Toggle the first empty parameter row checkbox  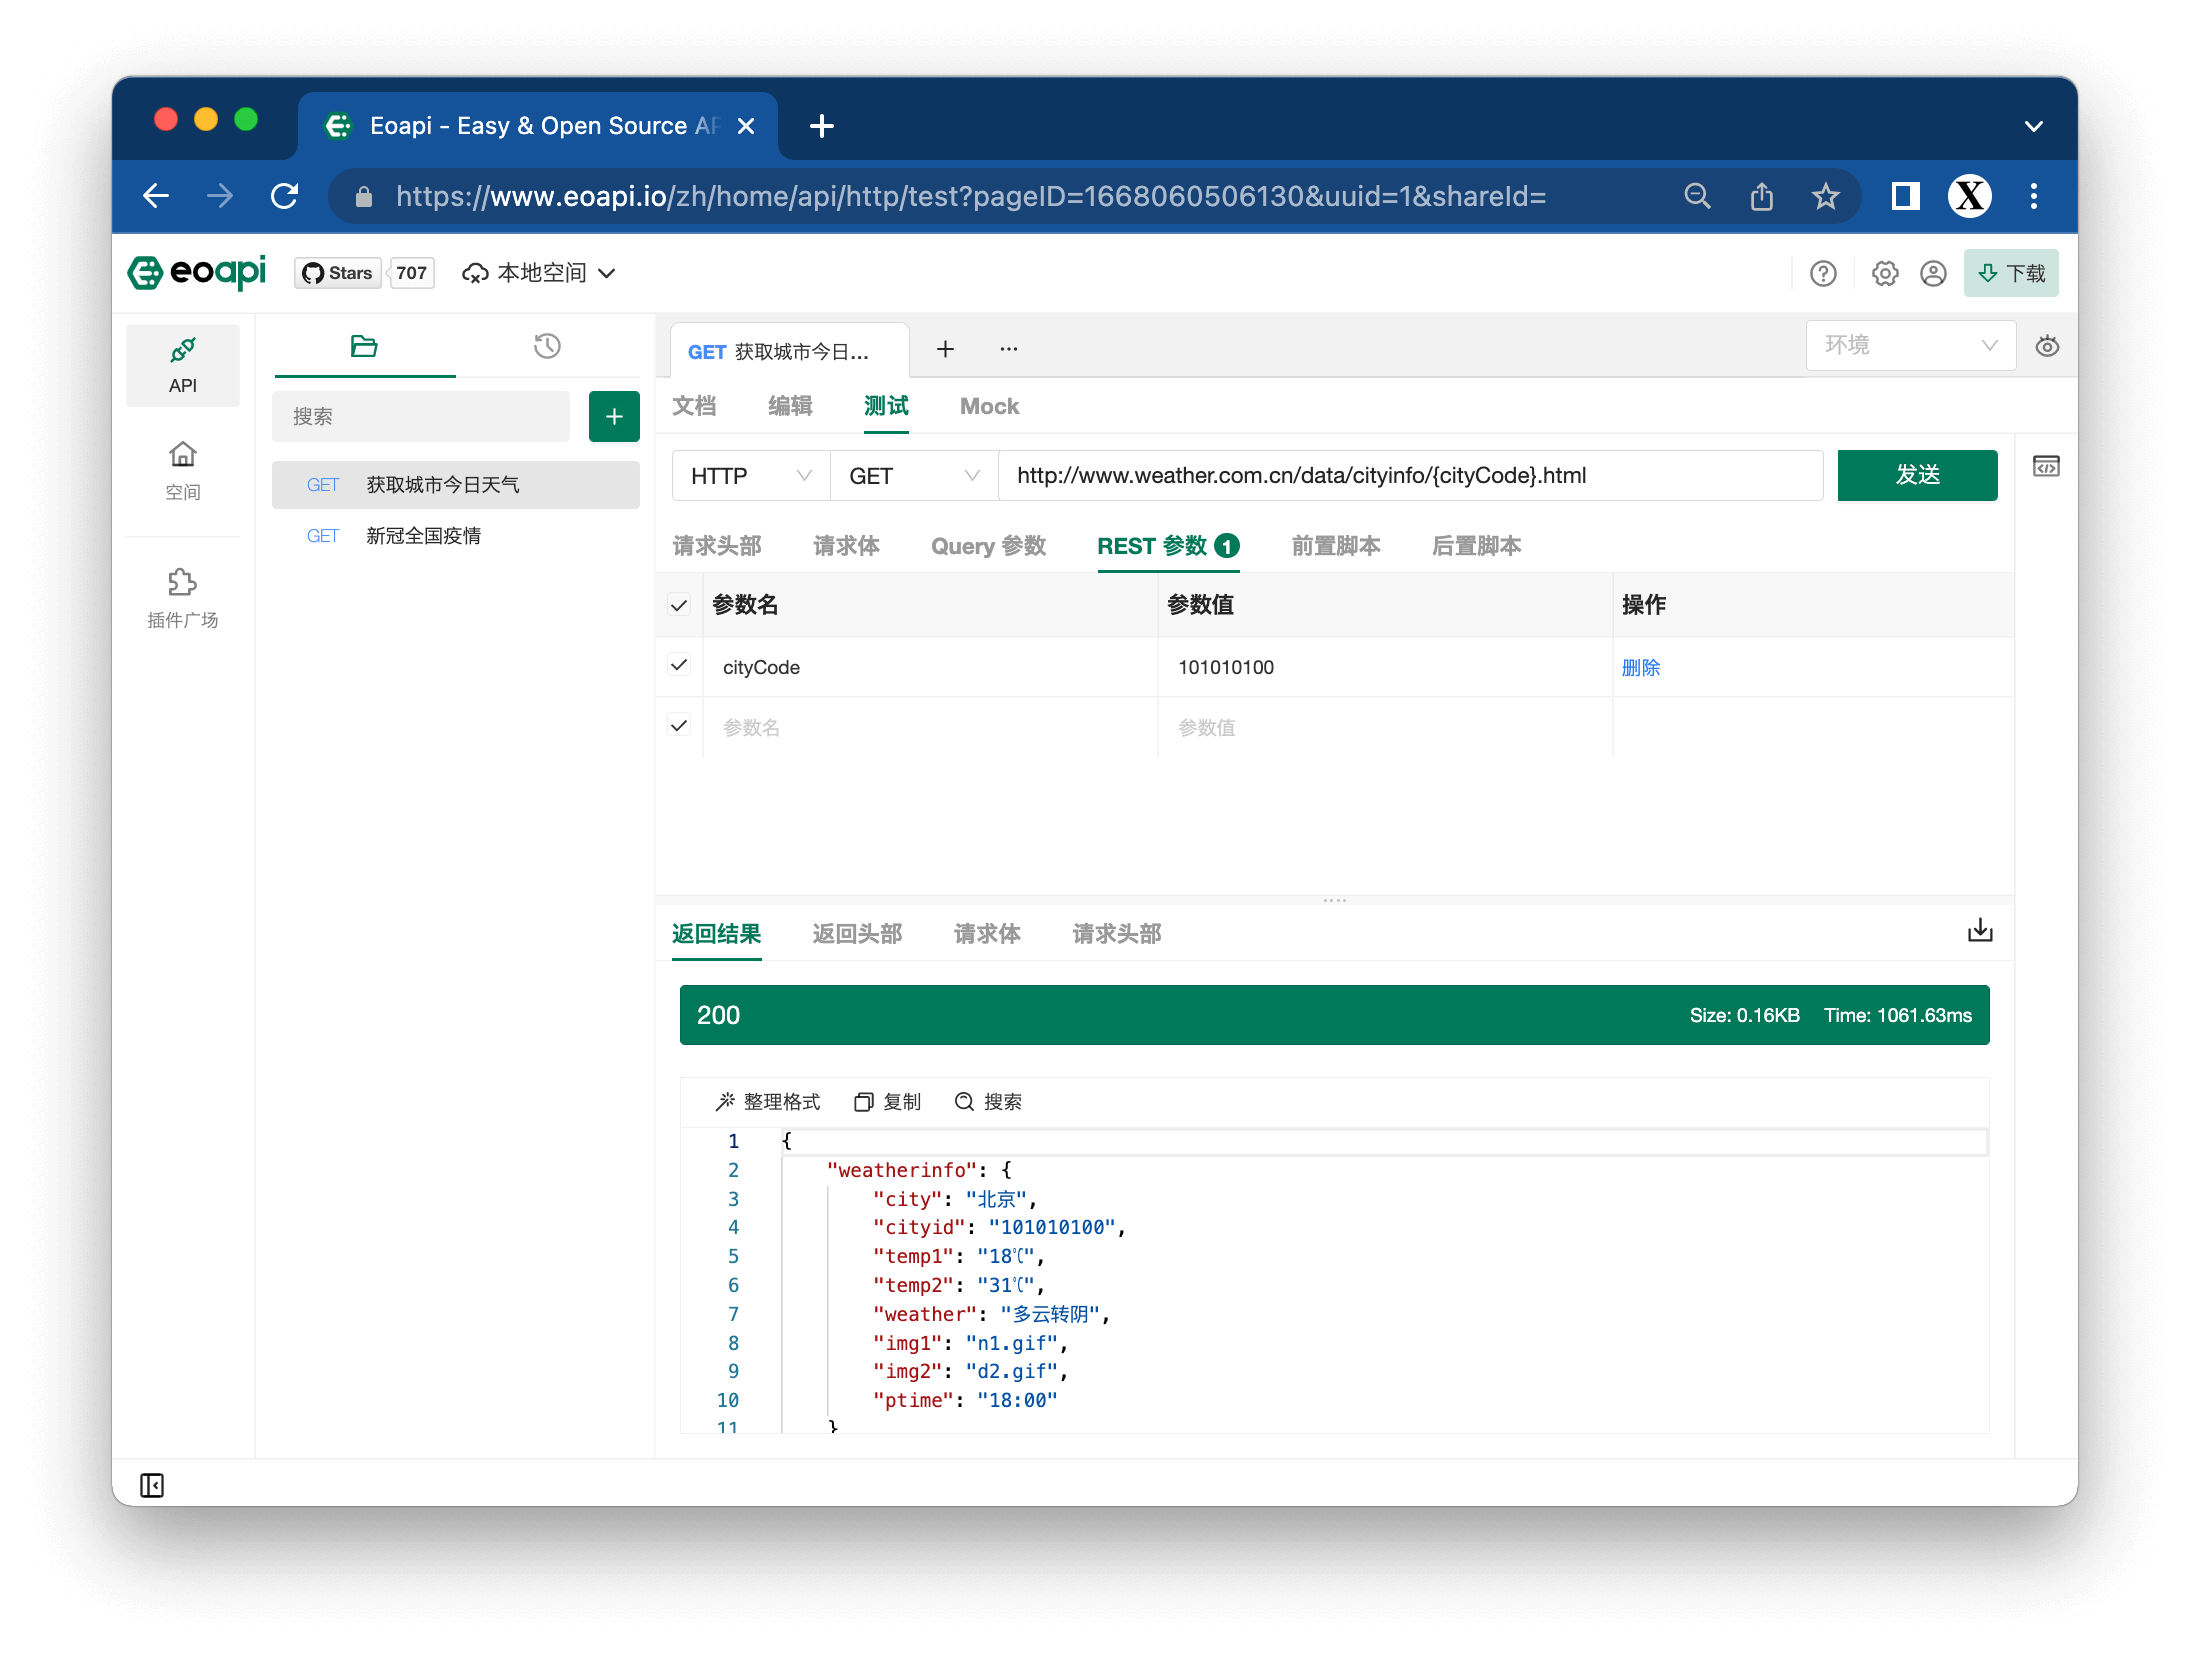pyautogui.click(x=679, y=728)
